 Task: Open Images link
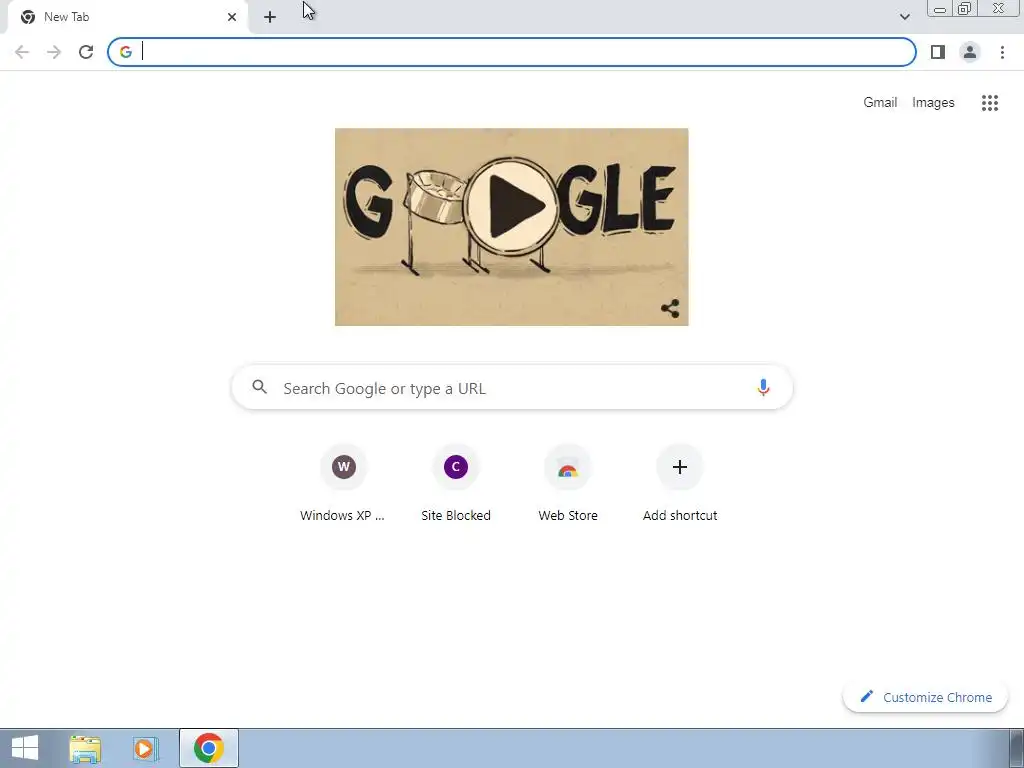click(x=933, y=103)
